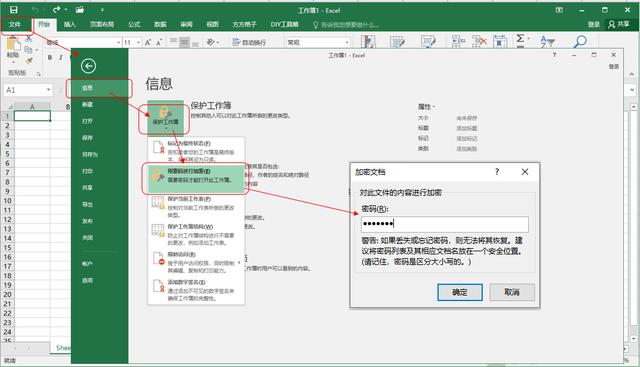This screenshot has width=640, height=367.
Task: Click the Save icon in quick access toolbar
Action: (13, 10)
